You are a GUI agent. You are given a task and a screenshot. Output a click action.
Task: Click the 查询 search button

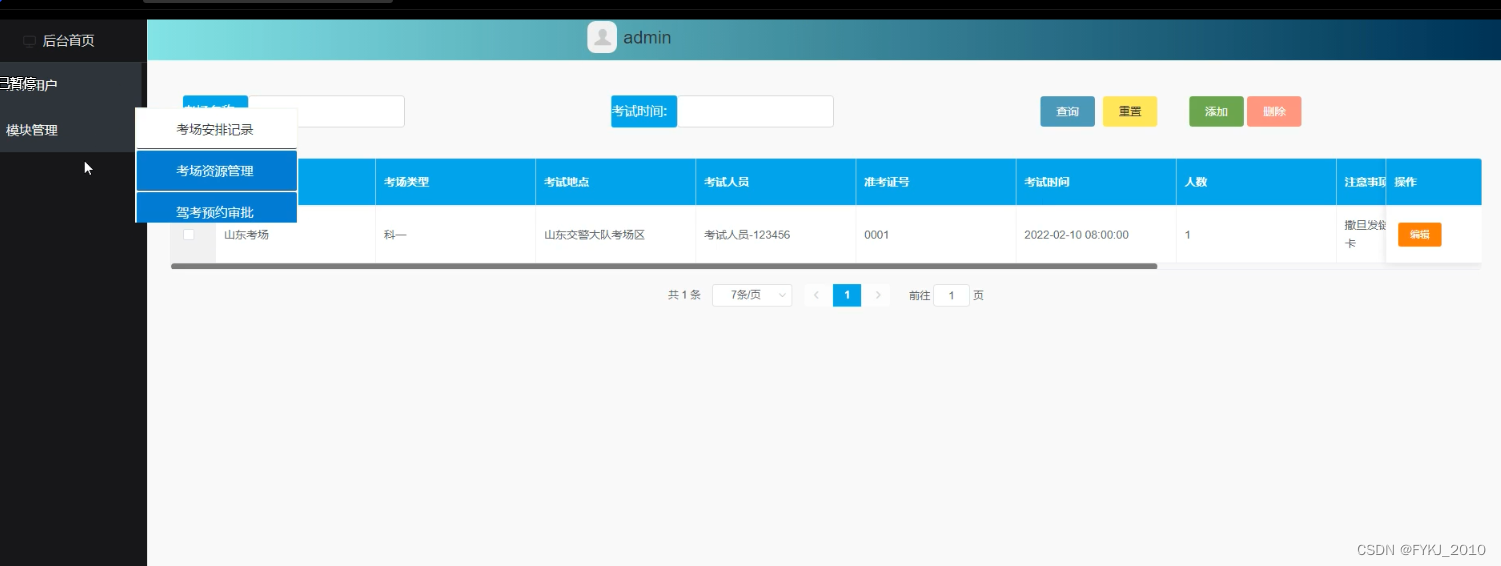(x=1067, y=111)
